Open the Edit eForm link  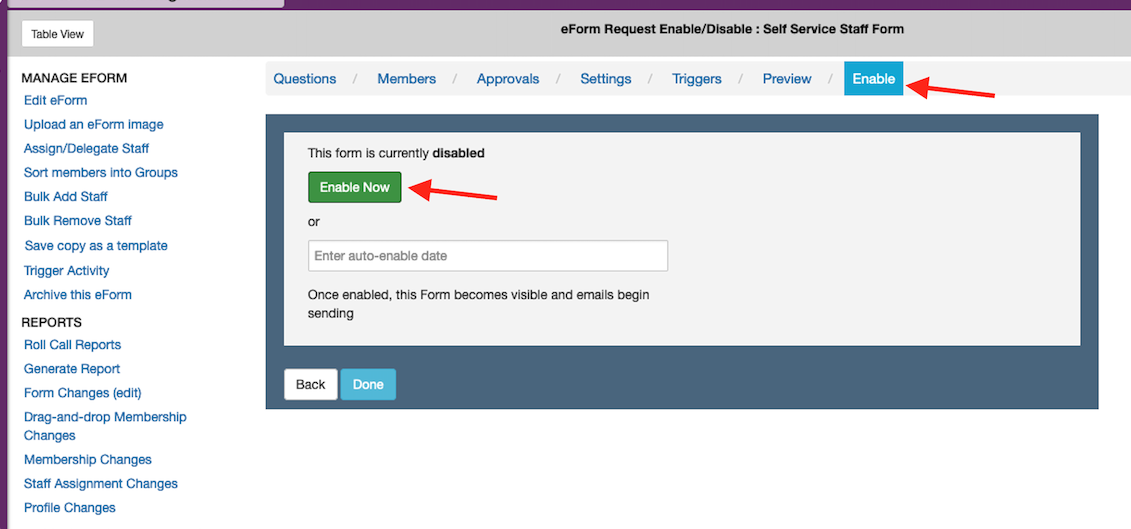(55, 101)
